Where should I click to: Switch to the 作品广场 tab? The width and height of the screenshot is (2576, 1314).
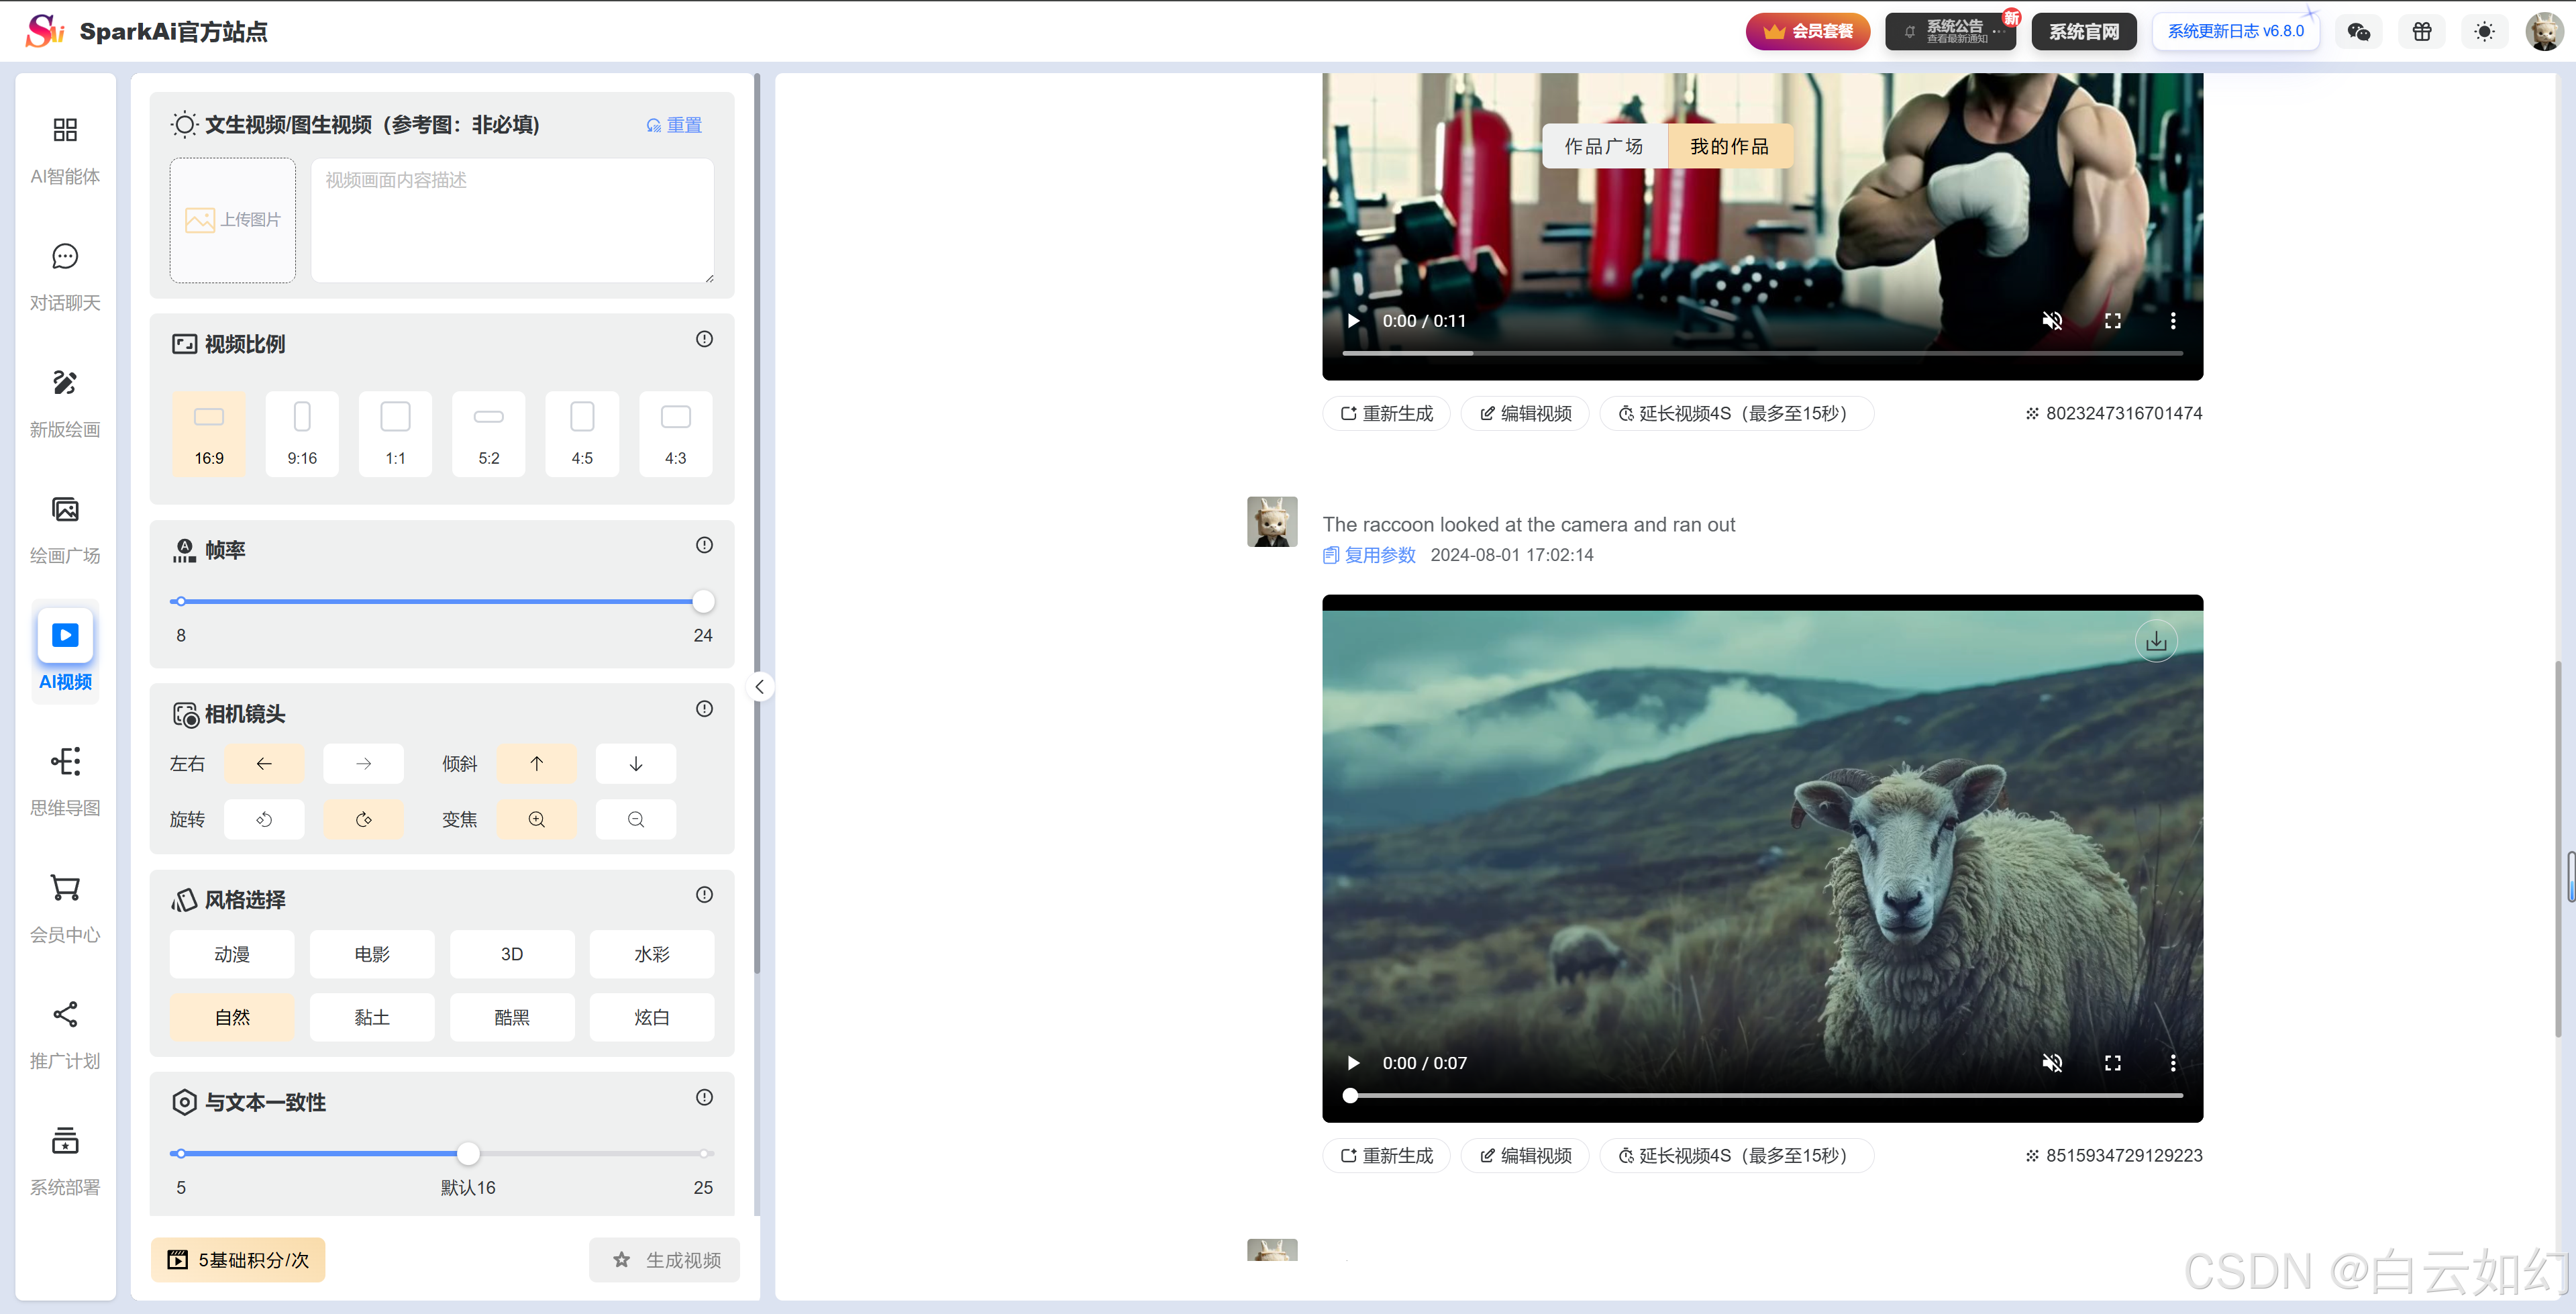[1604, 146]
